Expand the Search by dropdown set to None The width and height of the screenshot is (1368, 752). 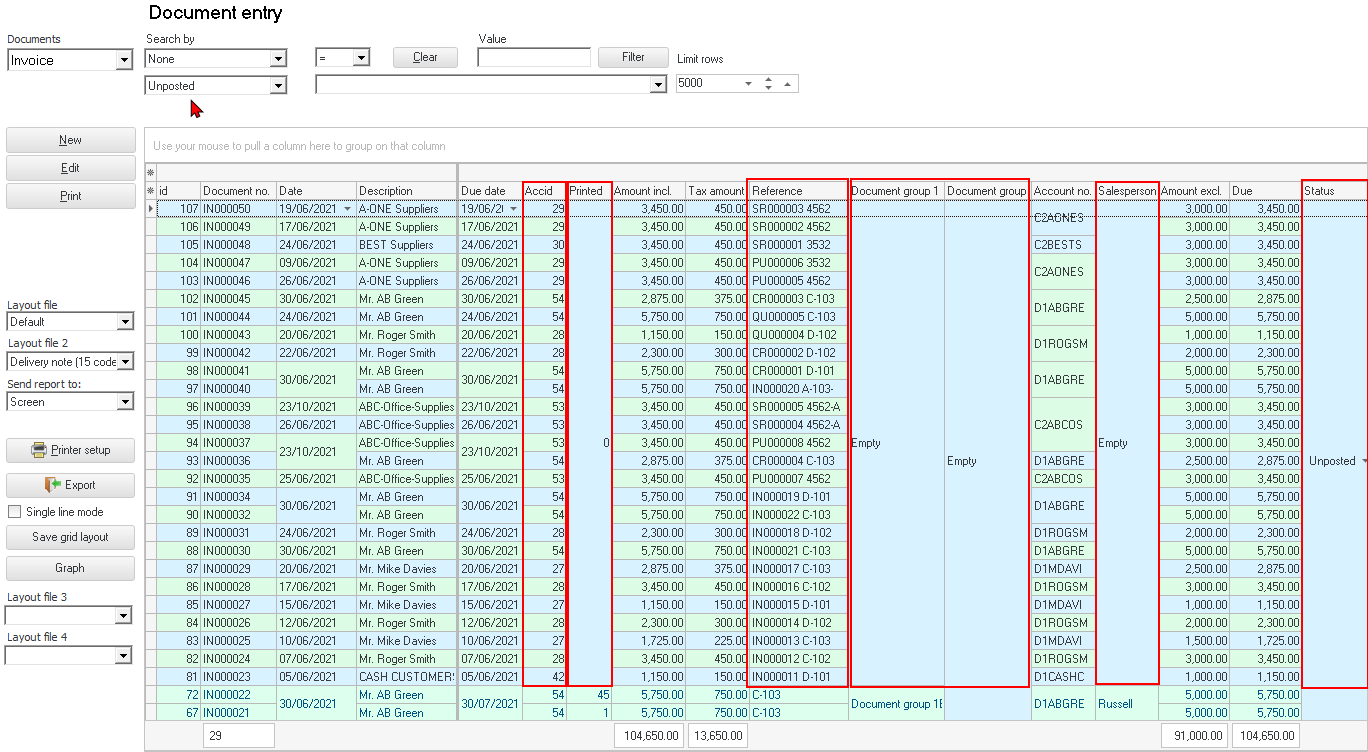(278, 59)
